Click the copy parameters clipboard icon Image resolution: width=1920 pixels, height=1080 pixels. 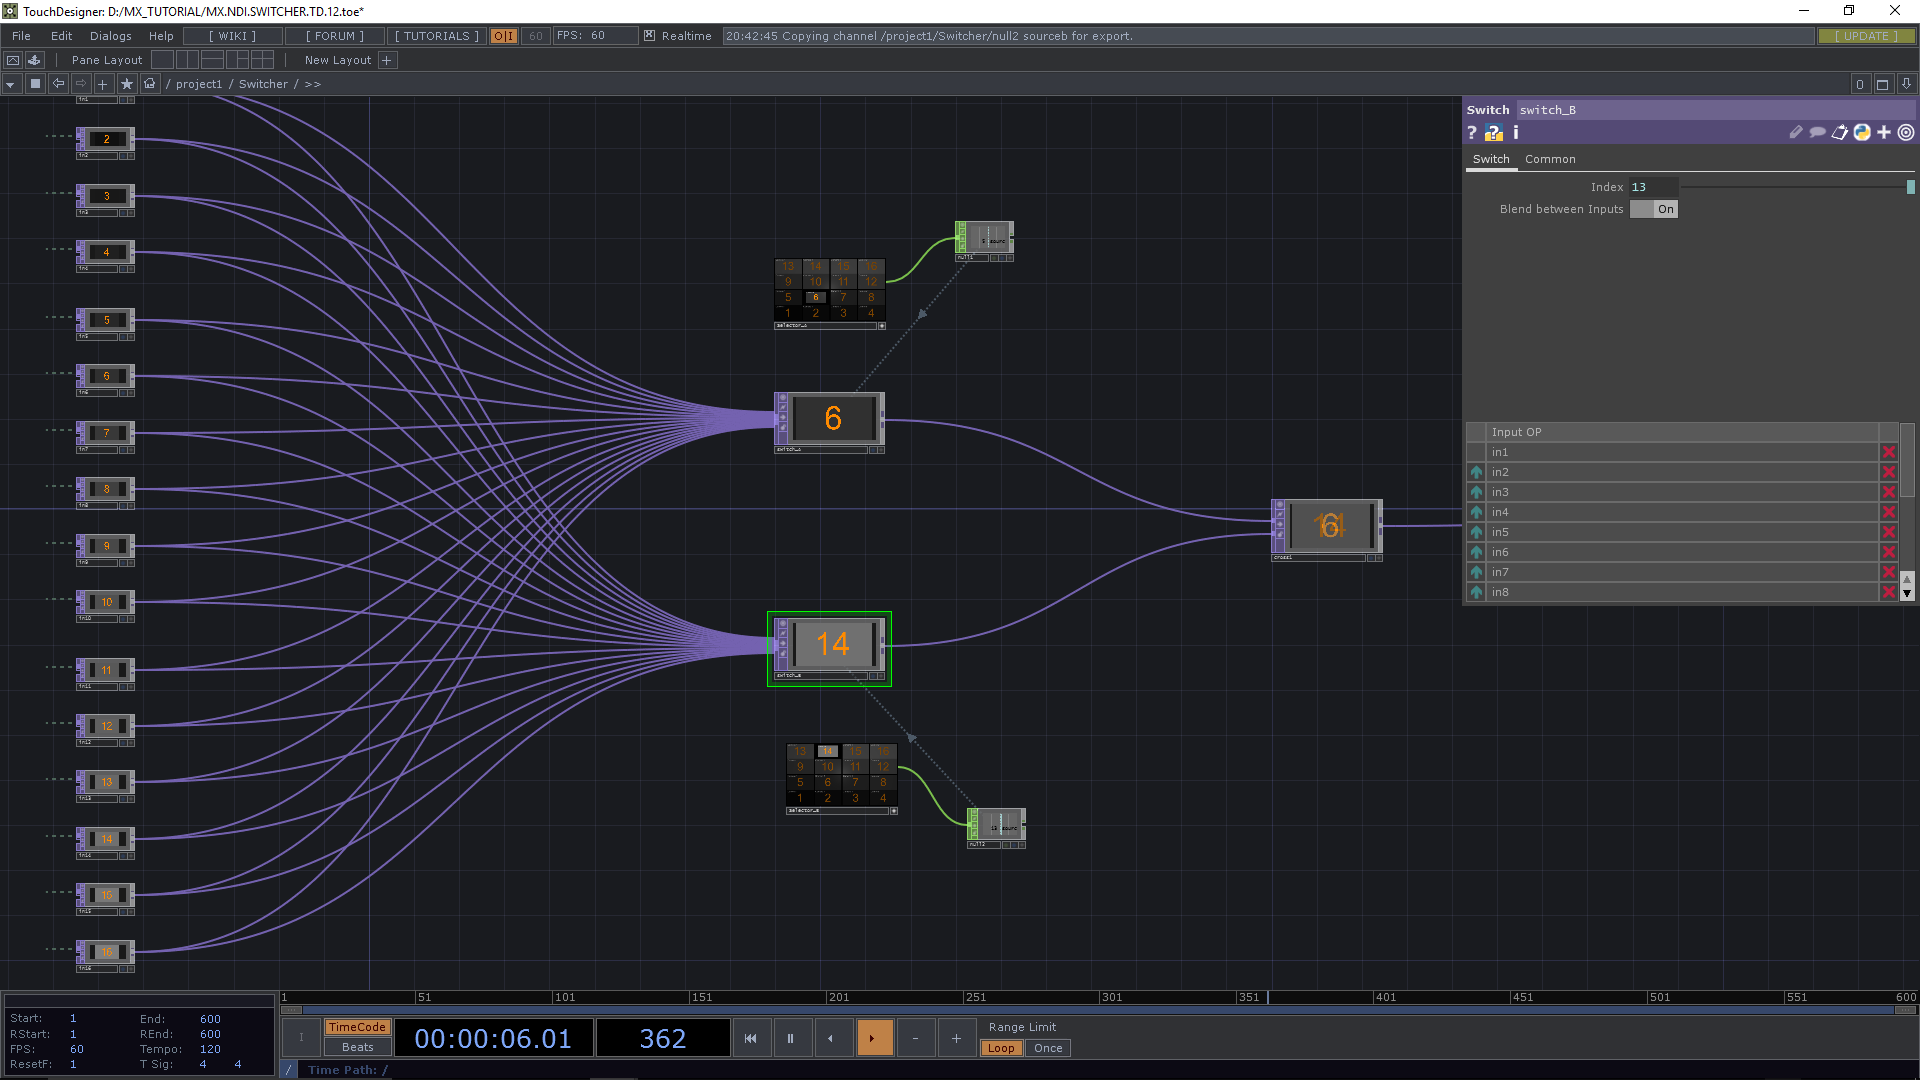tap(1839, 133)
